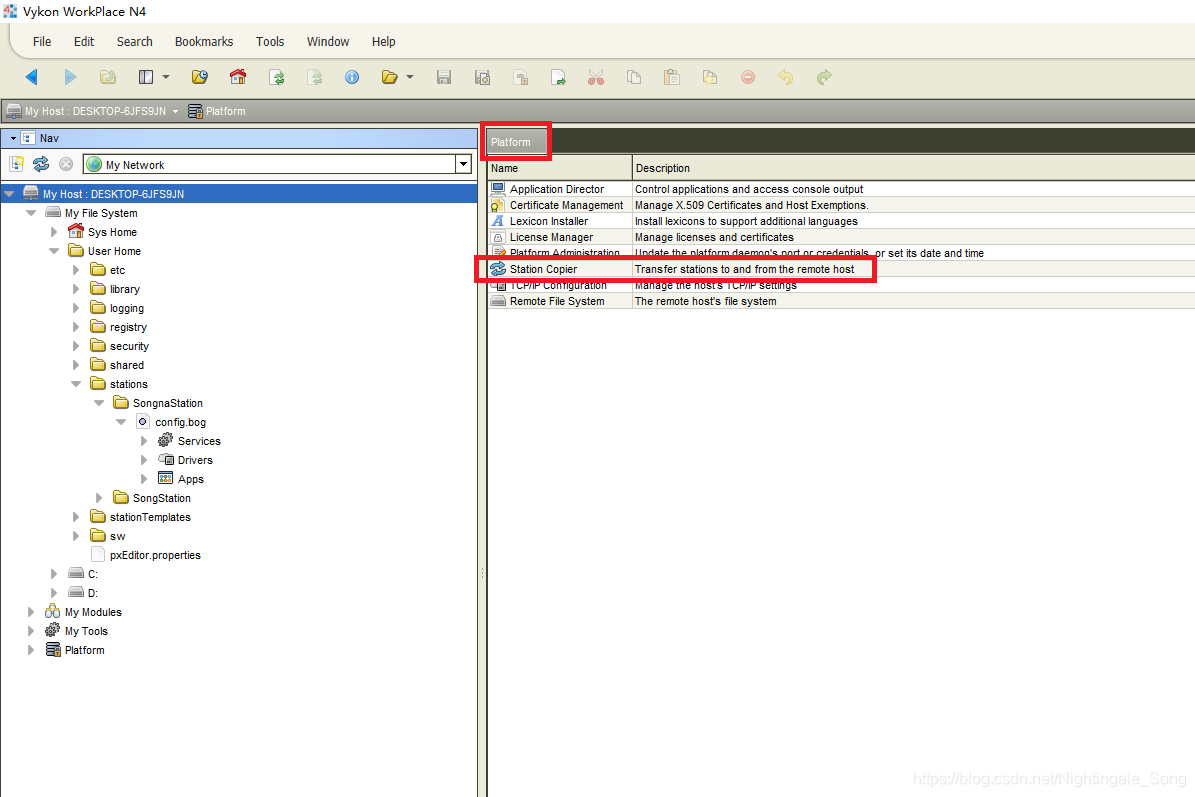Click the Home house icon in toolbar
1195x797 pixels.
pos(238,77)
